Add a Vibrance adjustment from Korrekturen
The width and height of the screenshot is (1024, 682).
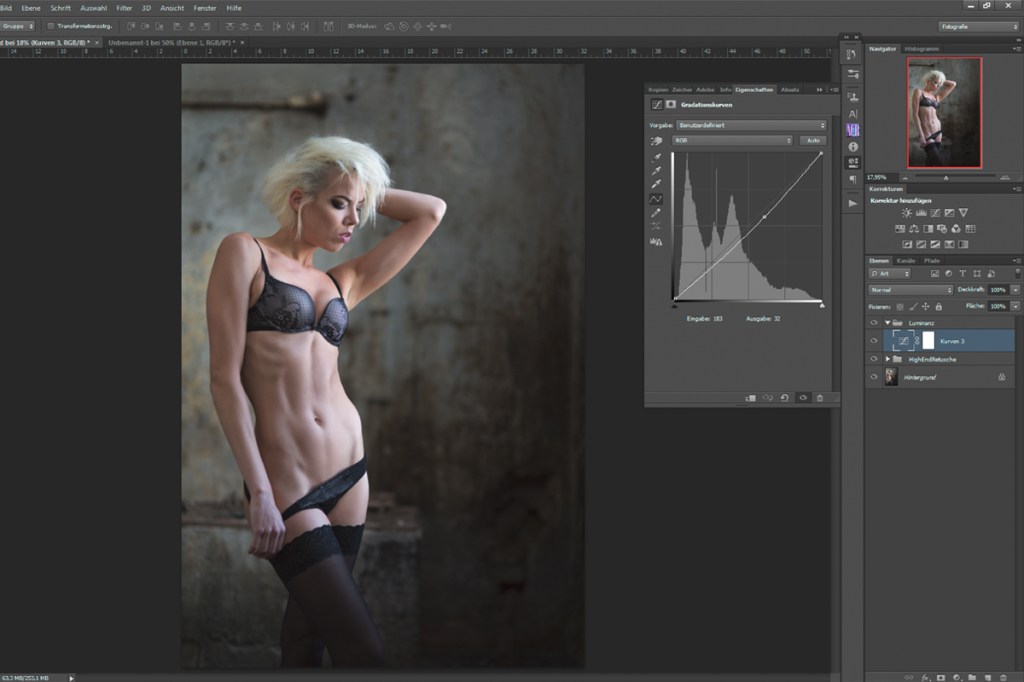(963, 213)
